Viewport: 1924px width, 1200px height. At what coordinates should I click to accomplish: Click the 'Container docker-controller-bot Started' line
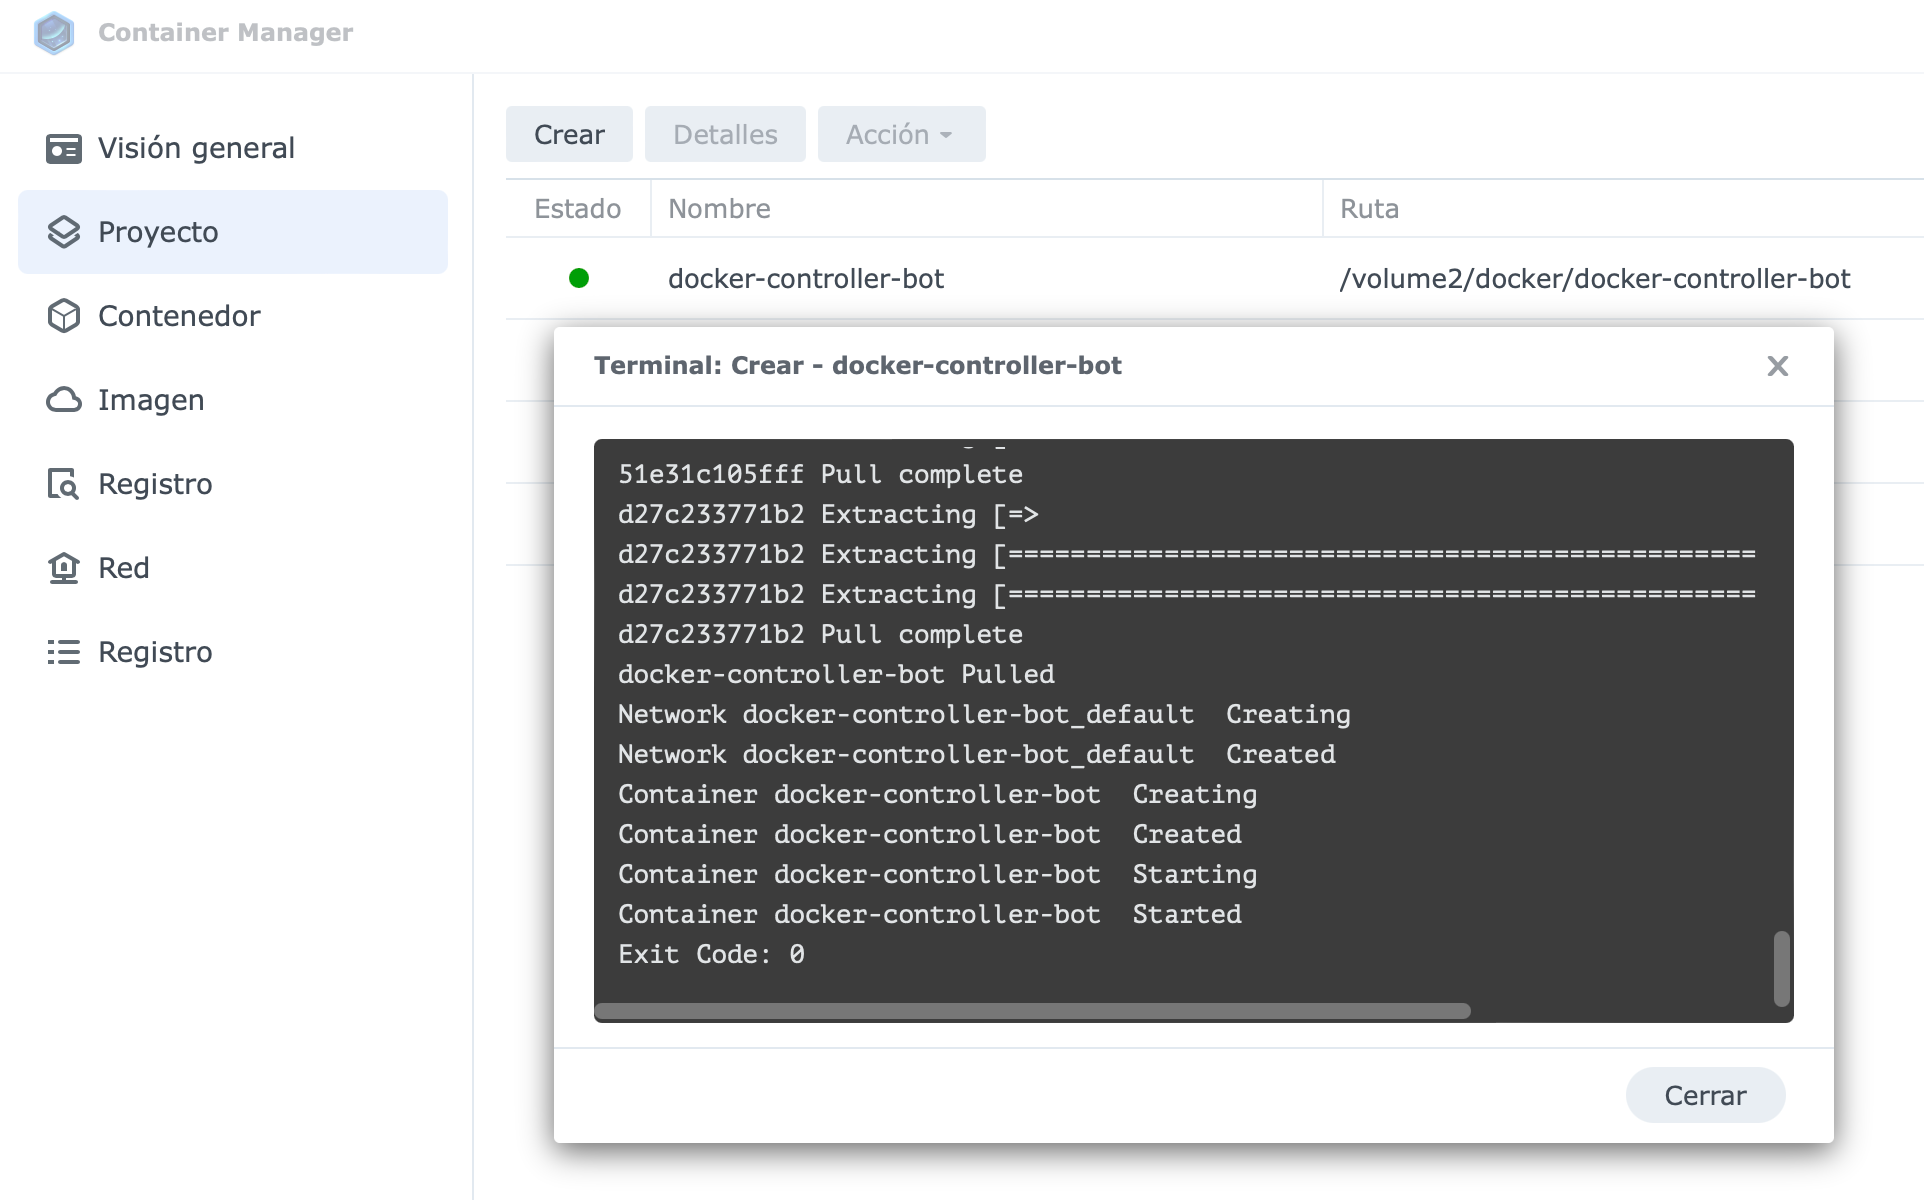930,914
